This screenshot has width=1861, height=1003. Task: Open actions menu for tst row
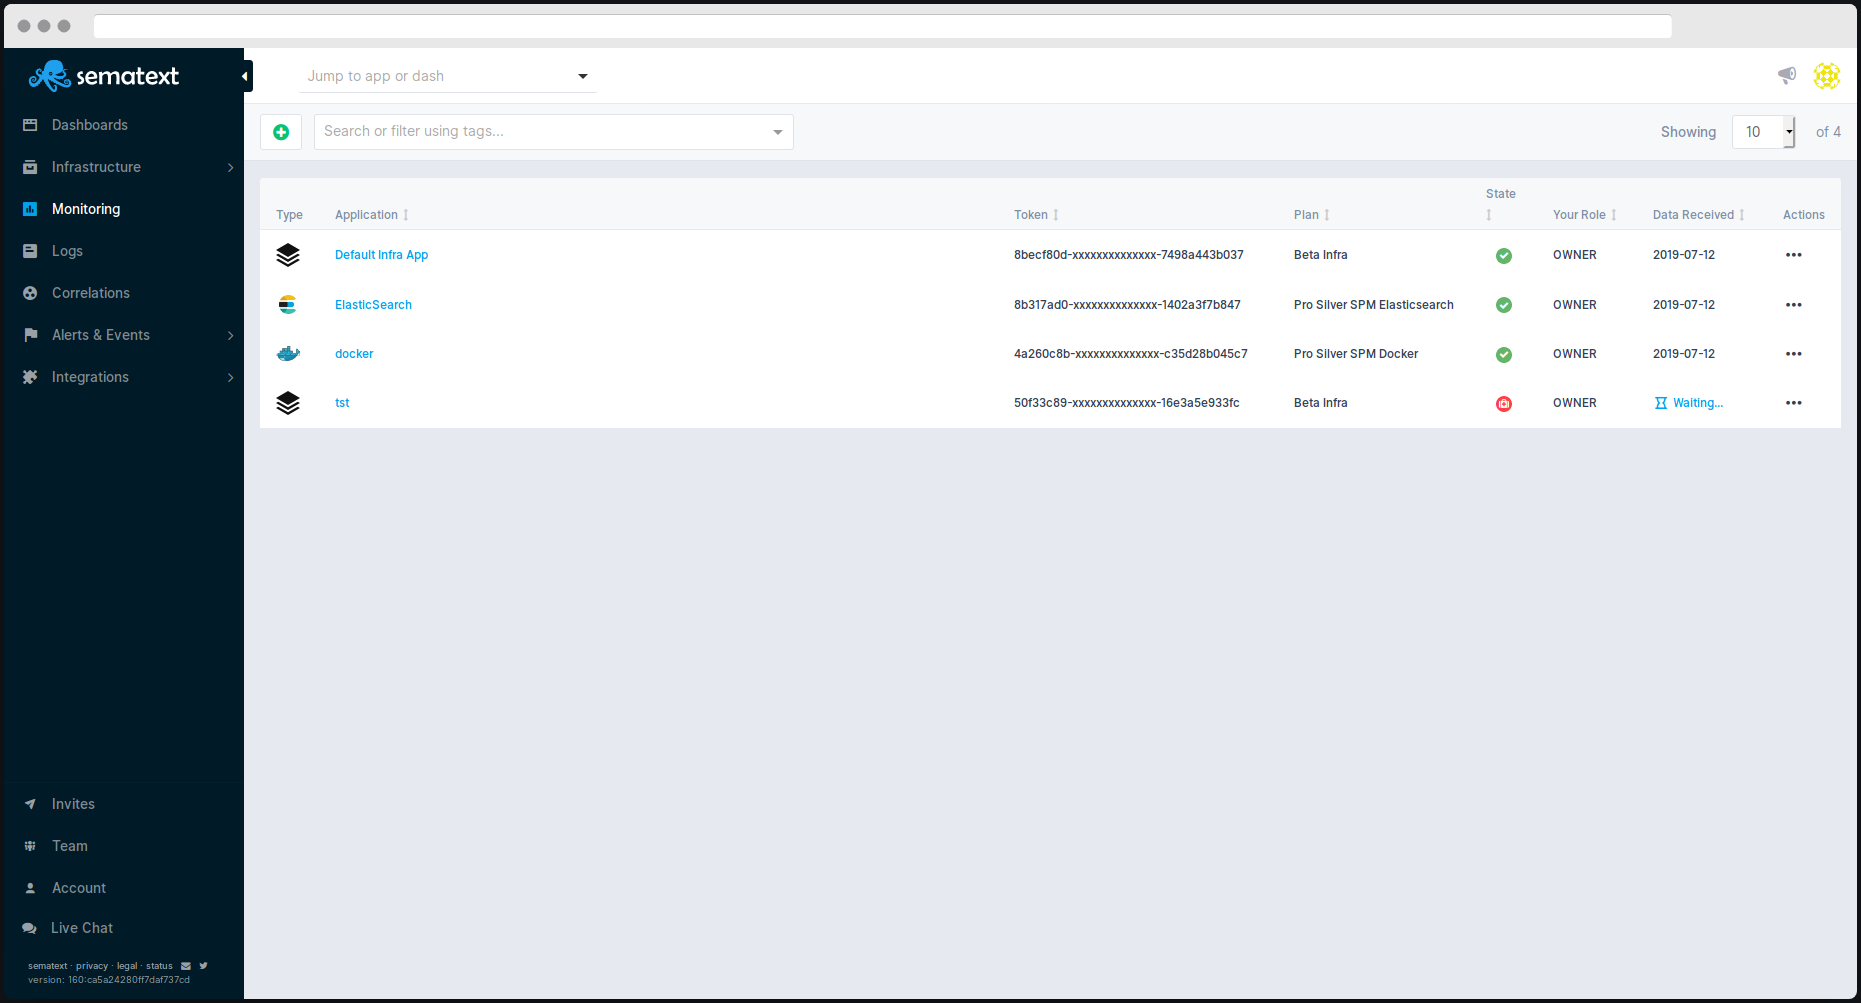1793,403
